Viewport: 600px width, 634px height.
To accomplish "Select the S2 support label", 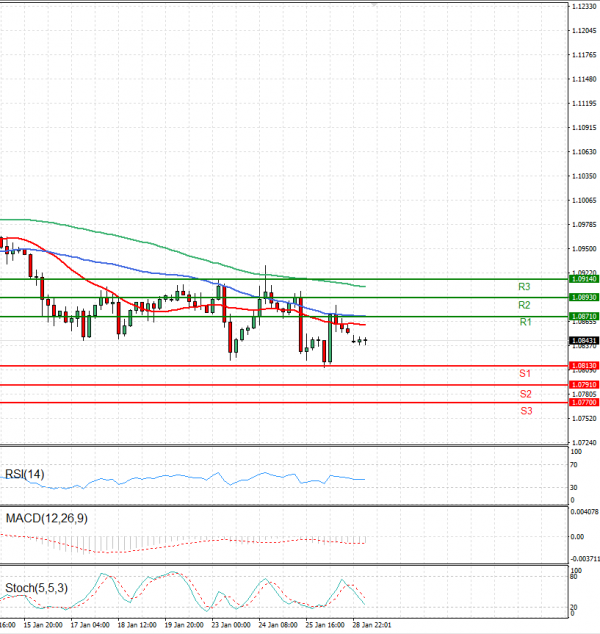I will [x=525, y=394].
